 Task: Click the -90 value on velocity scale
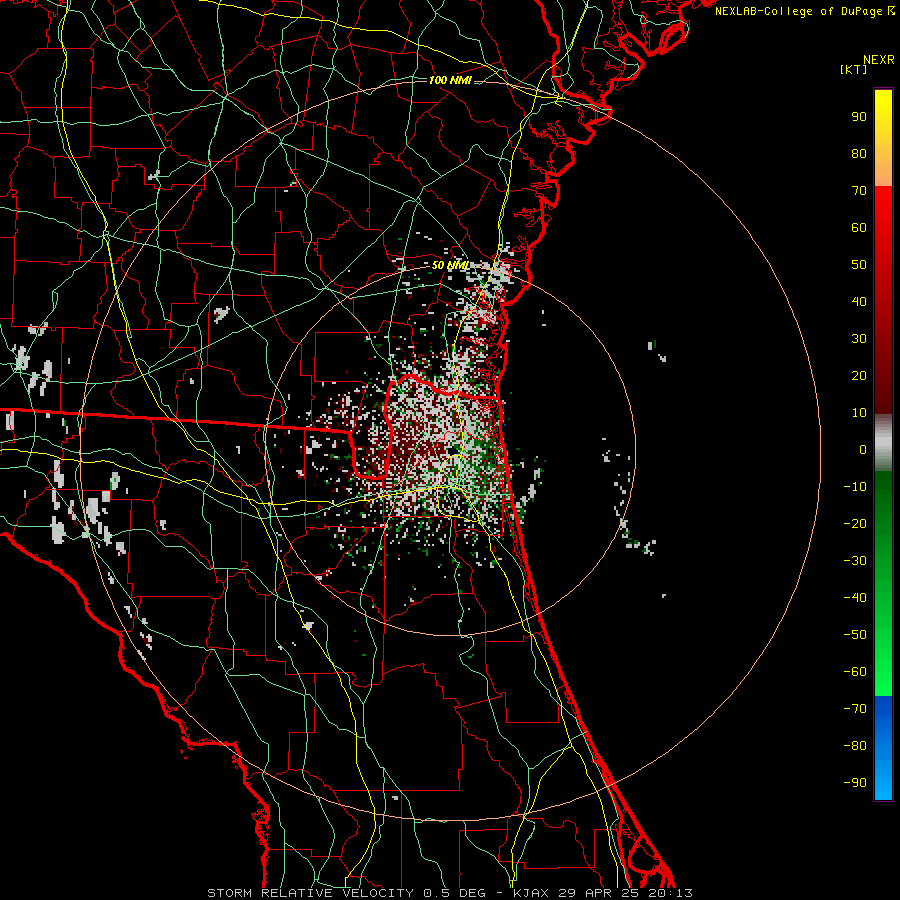(x=855, y=783)
